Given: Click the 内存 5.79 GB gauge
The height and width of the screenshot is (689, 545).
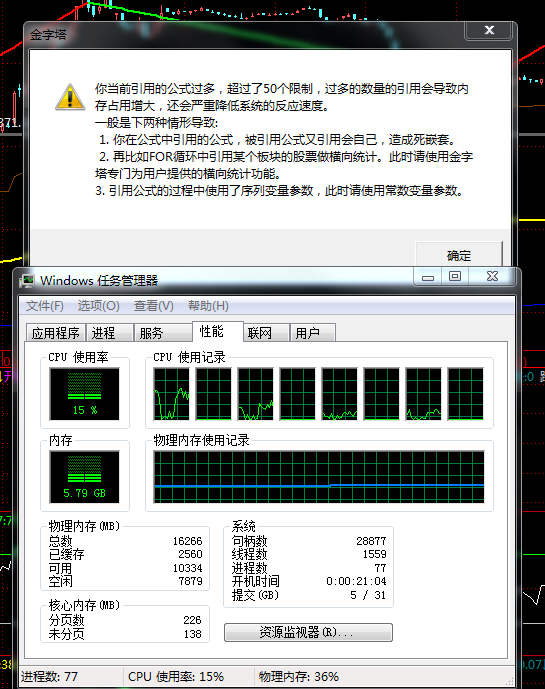Looking at the screenshot, I should pos(84,477).
